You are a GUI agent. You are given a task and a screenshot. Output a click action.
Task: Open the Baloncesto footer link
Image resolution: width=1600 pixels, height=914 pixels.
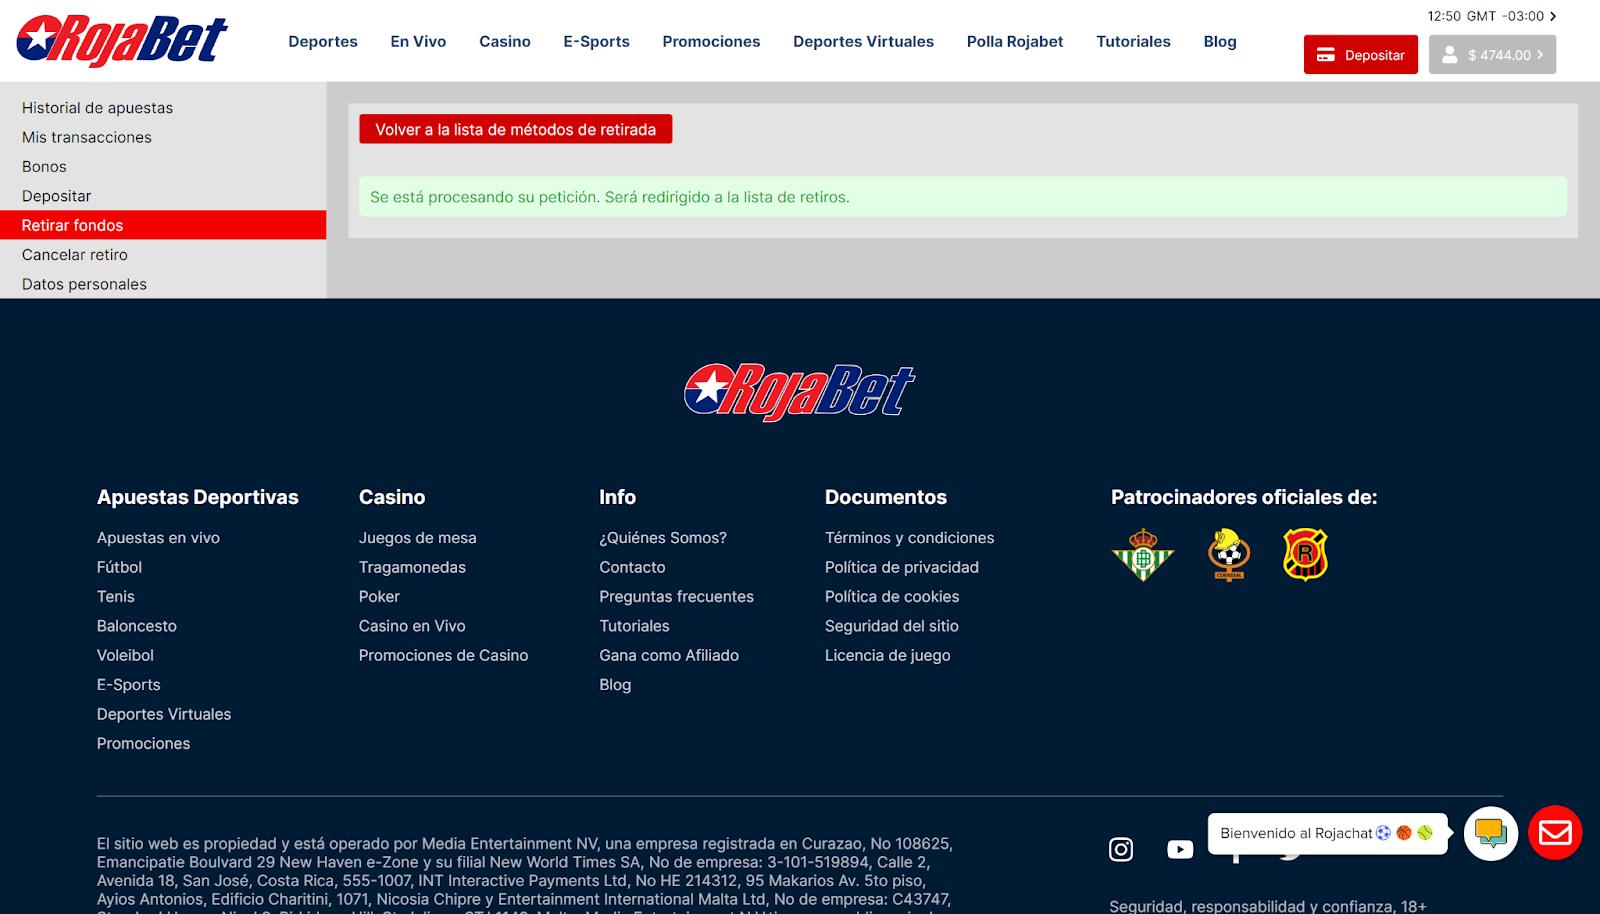click(x=137, y=626)
